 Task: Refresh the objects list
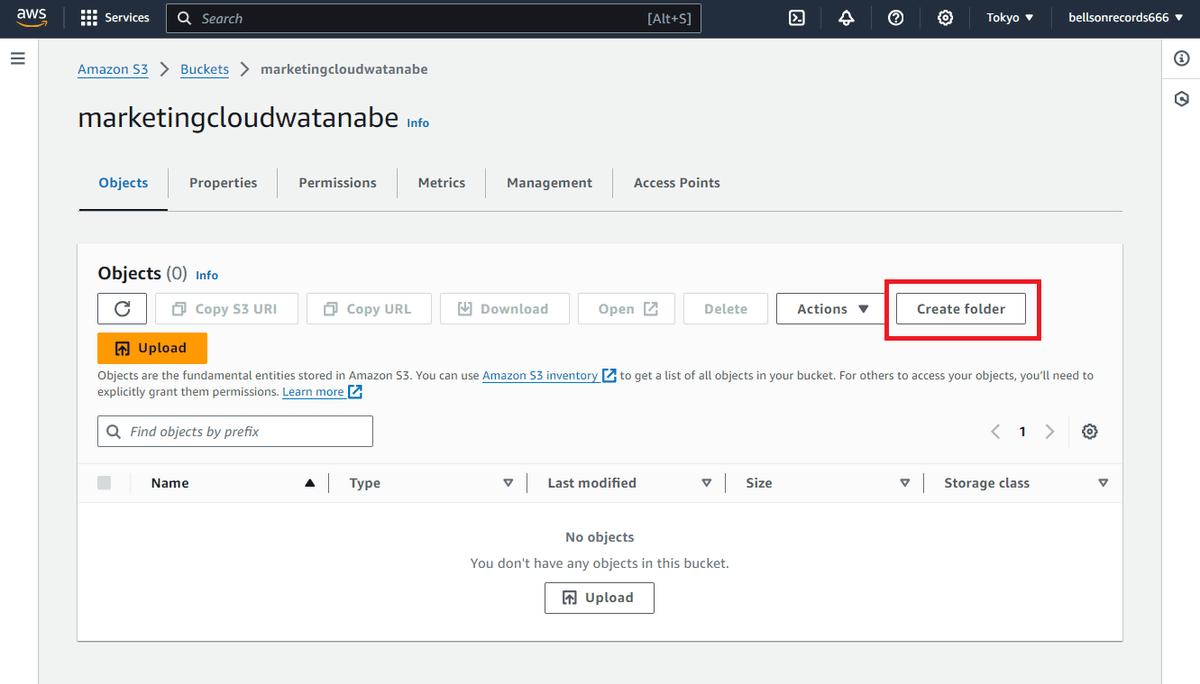[x=123, y=309]
